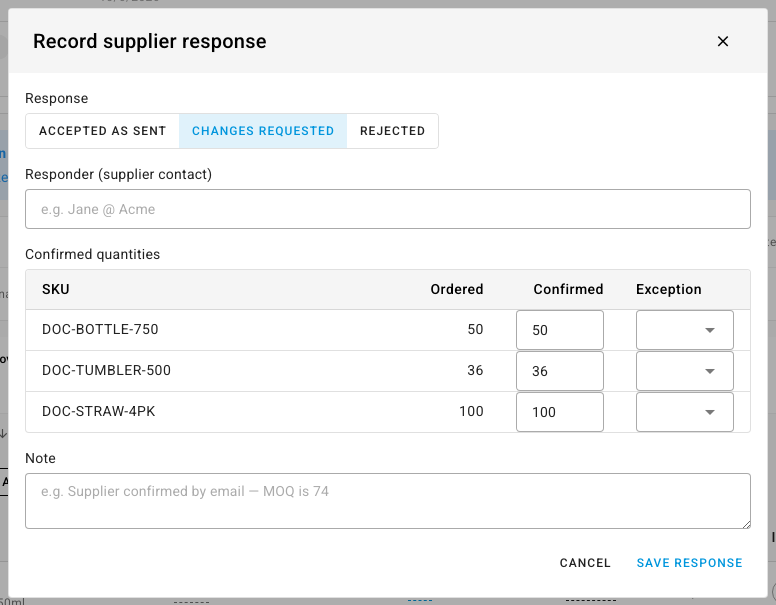Open Exception dropdown for DOC-TUMBLER-500
Screen dimensions: 776x605
tap(684, 371)
